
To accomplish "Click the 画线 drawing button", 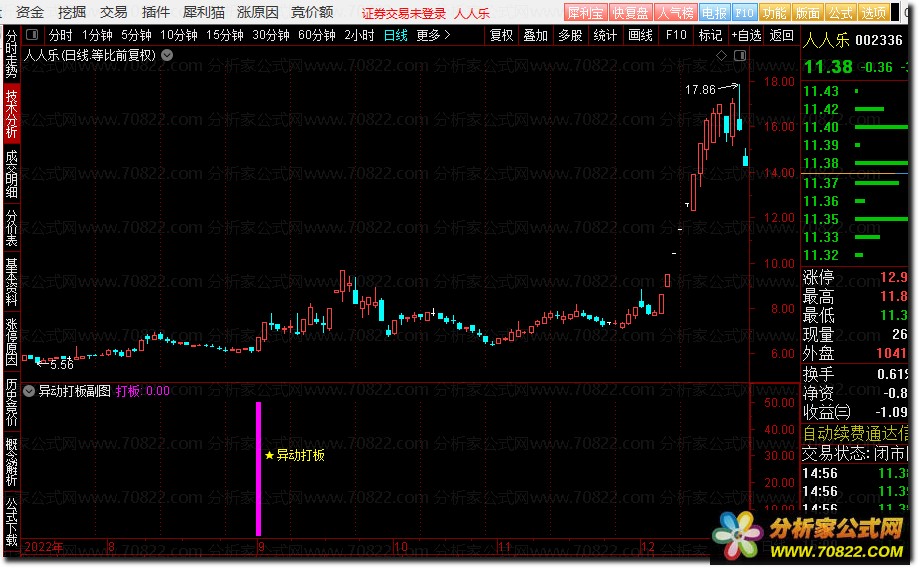I will click(640, 35).
